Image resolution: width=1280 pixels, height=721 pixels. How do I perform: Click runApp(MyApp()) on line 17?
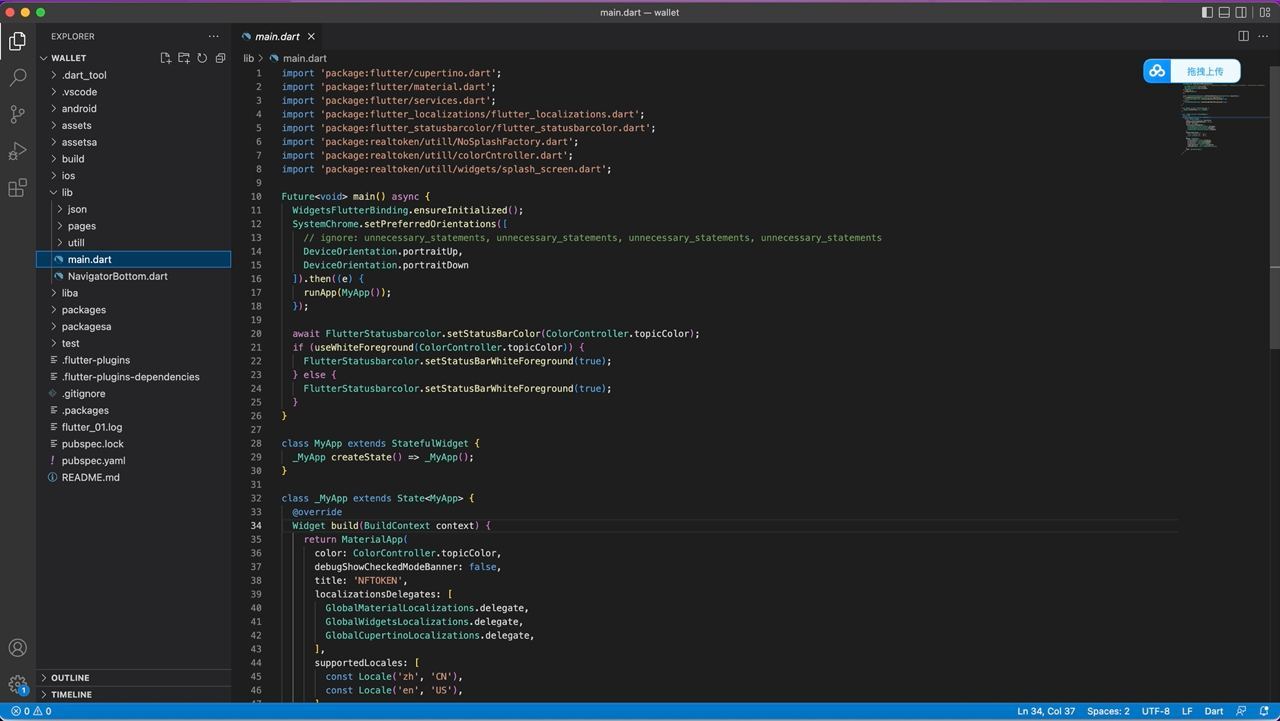pos(345,293)
